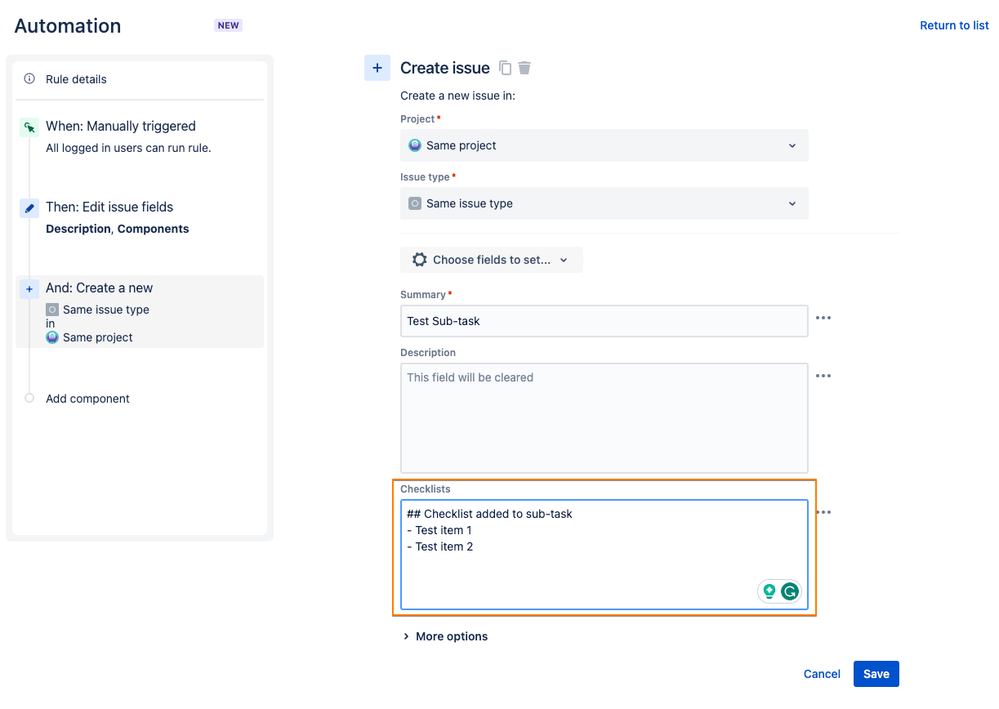Click the blue plus icon beside Create issue
Viewport: 999px width, 709px height.
[x=377, y=68]
